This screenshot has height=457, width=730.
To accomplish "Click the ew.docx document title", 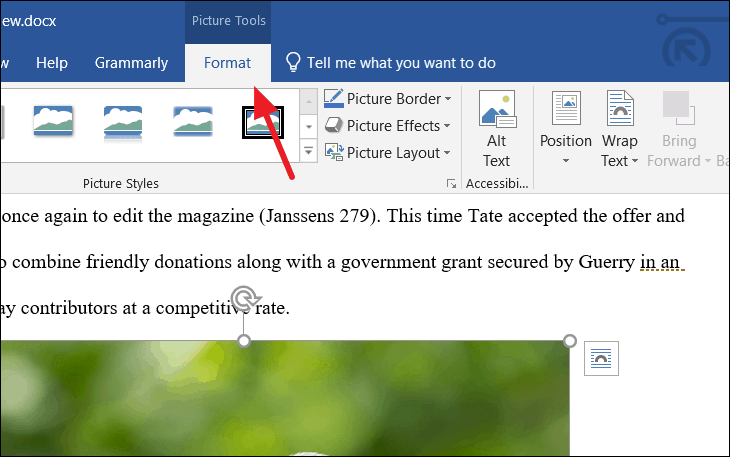I will pos(29,21).
